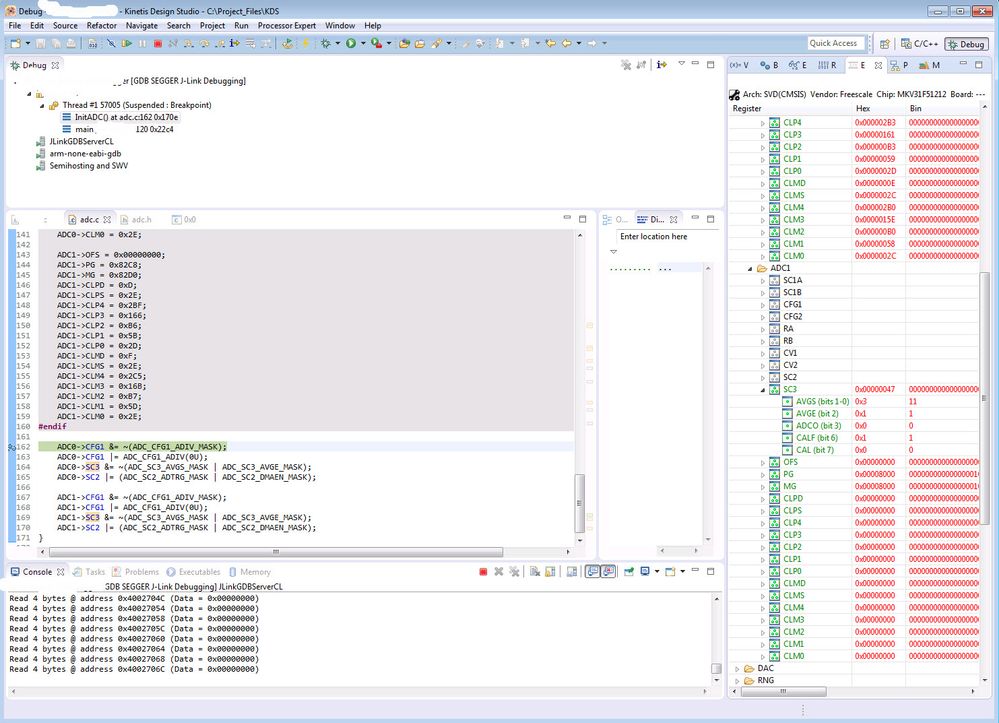The width and height of the screenshot is (999, 723).
Task: Click the console Remove Launch icon
Action: coord(499,572)
